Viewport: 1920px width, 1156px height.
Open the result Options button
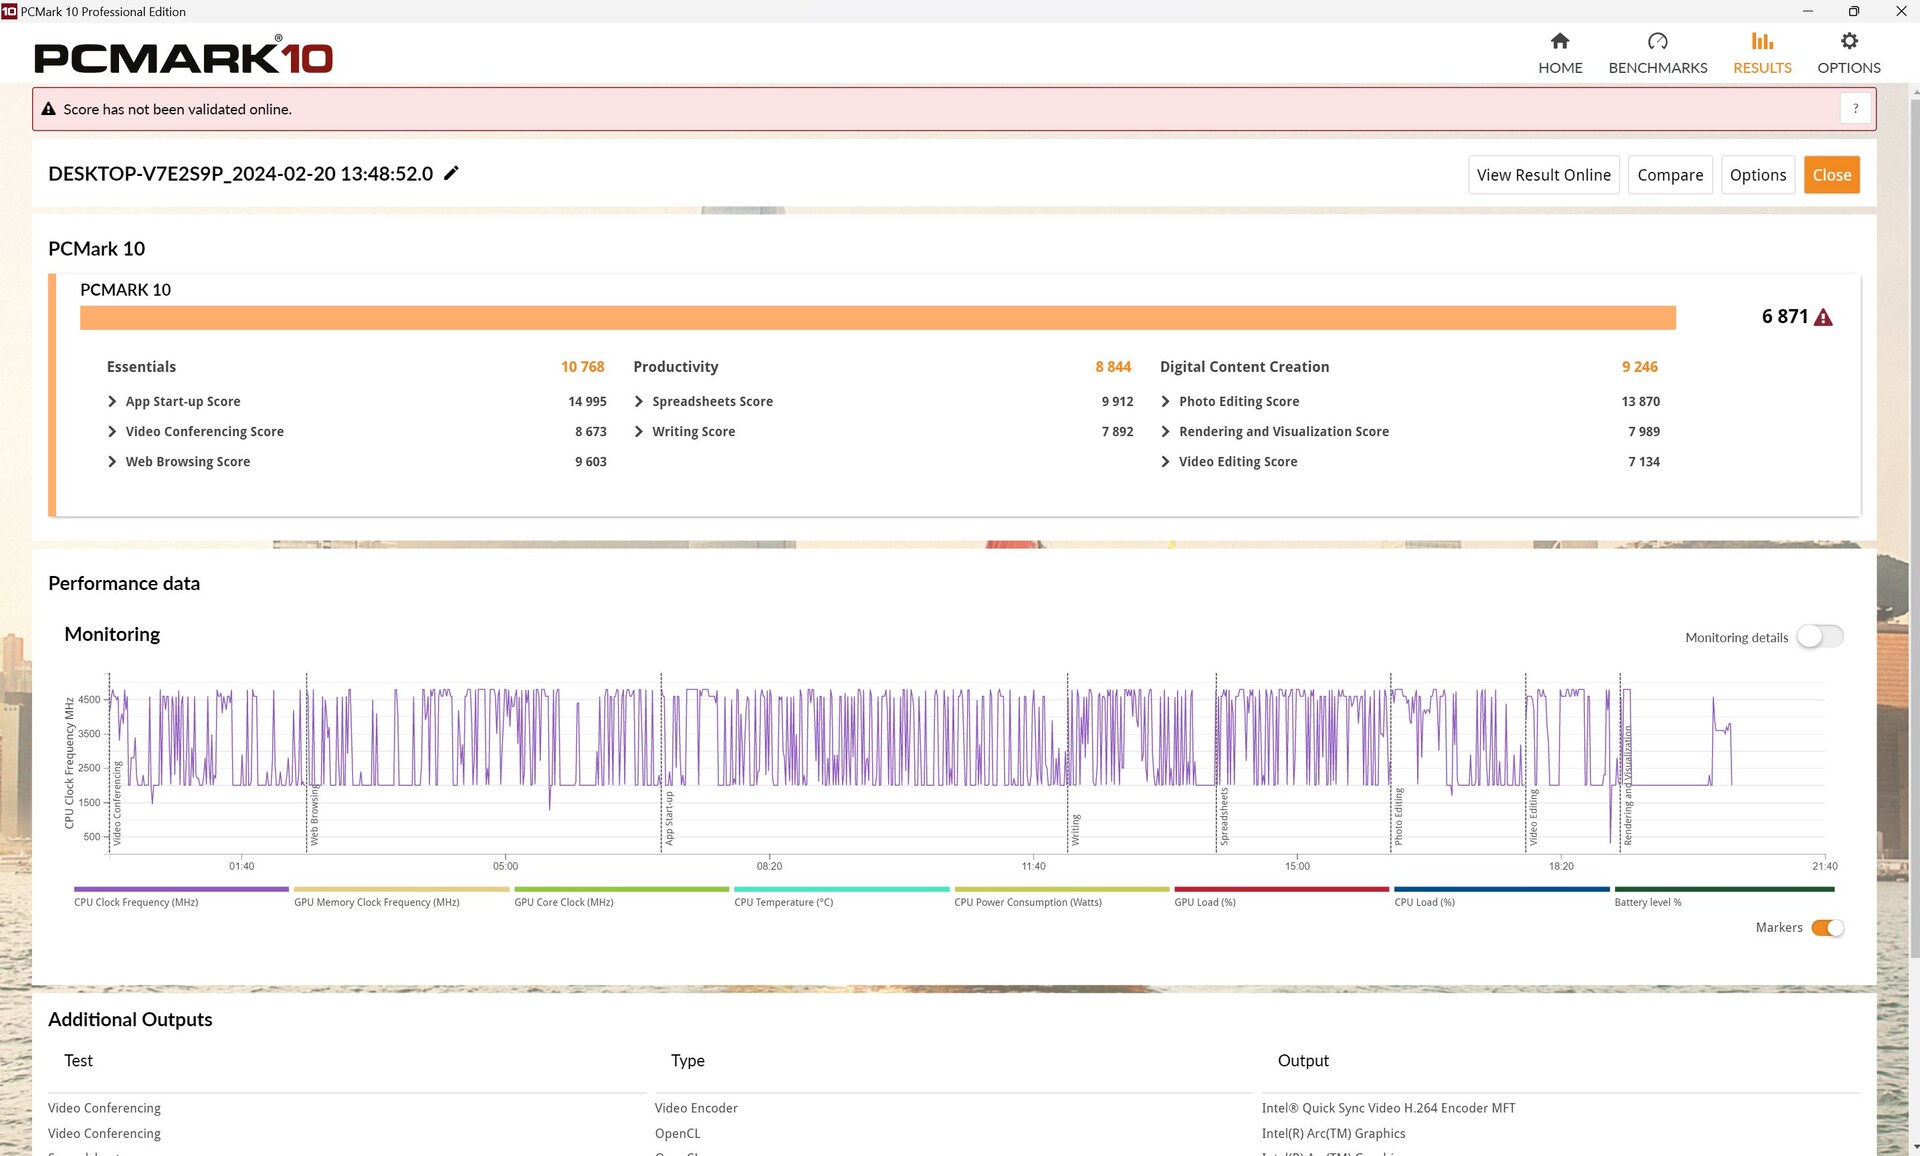1757,175
